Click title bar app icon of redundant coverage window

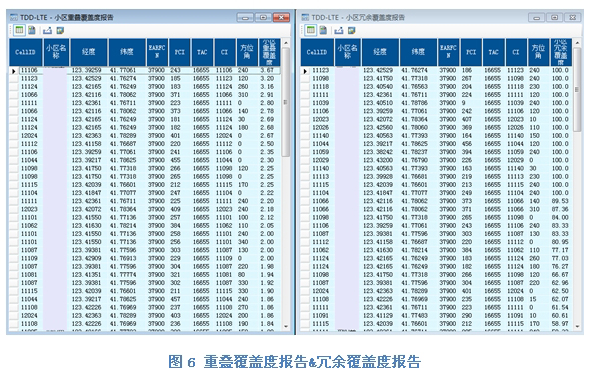[x=305, y=17]
